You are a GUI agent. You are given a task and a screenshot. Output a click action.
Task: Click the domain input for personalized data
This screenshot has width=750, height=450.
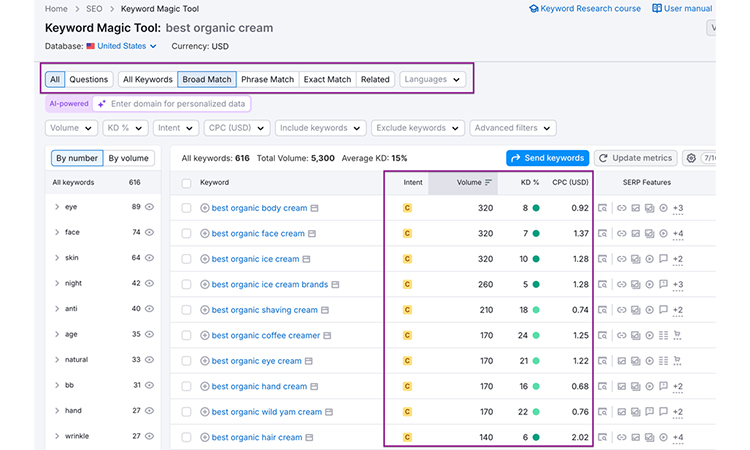(x=172, y=104)
